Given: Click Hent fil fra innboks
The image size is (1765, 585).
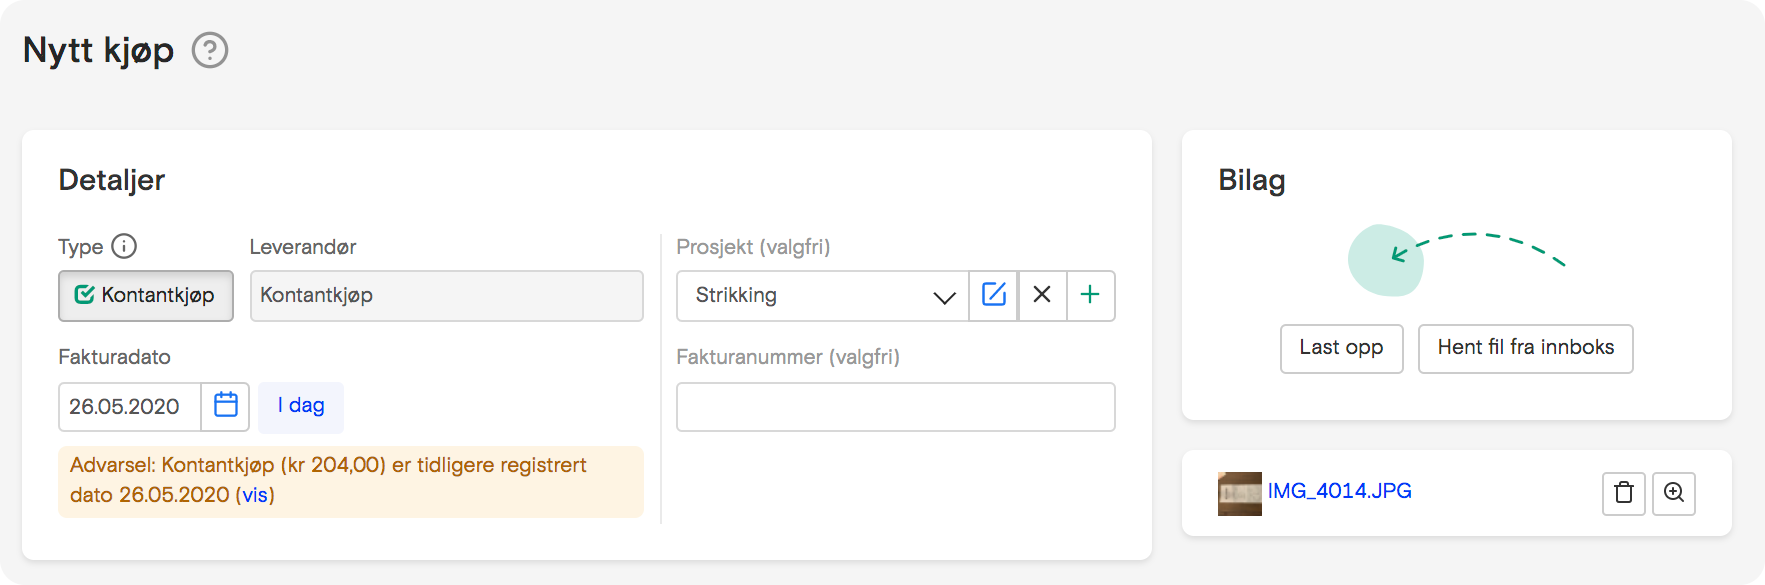Looking at the screenshot, I should pyautogui.click(x=1525, y=349).
